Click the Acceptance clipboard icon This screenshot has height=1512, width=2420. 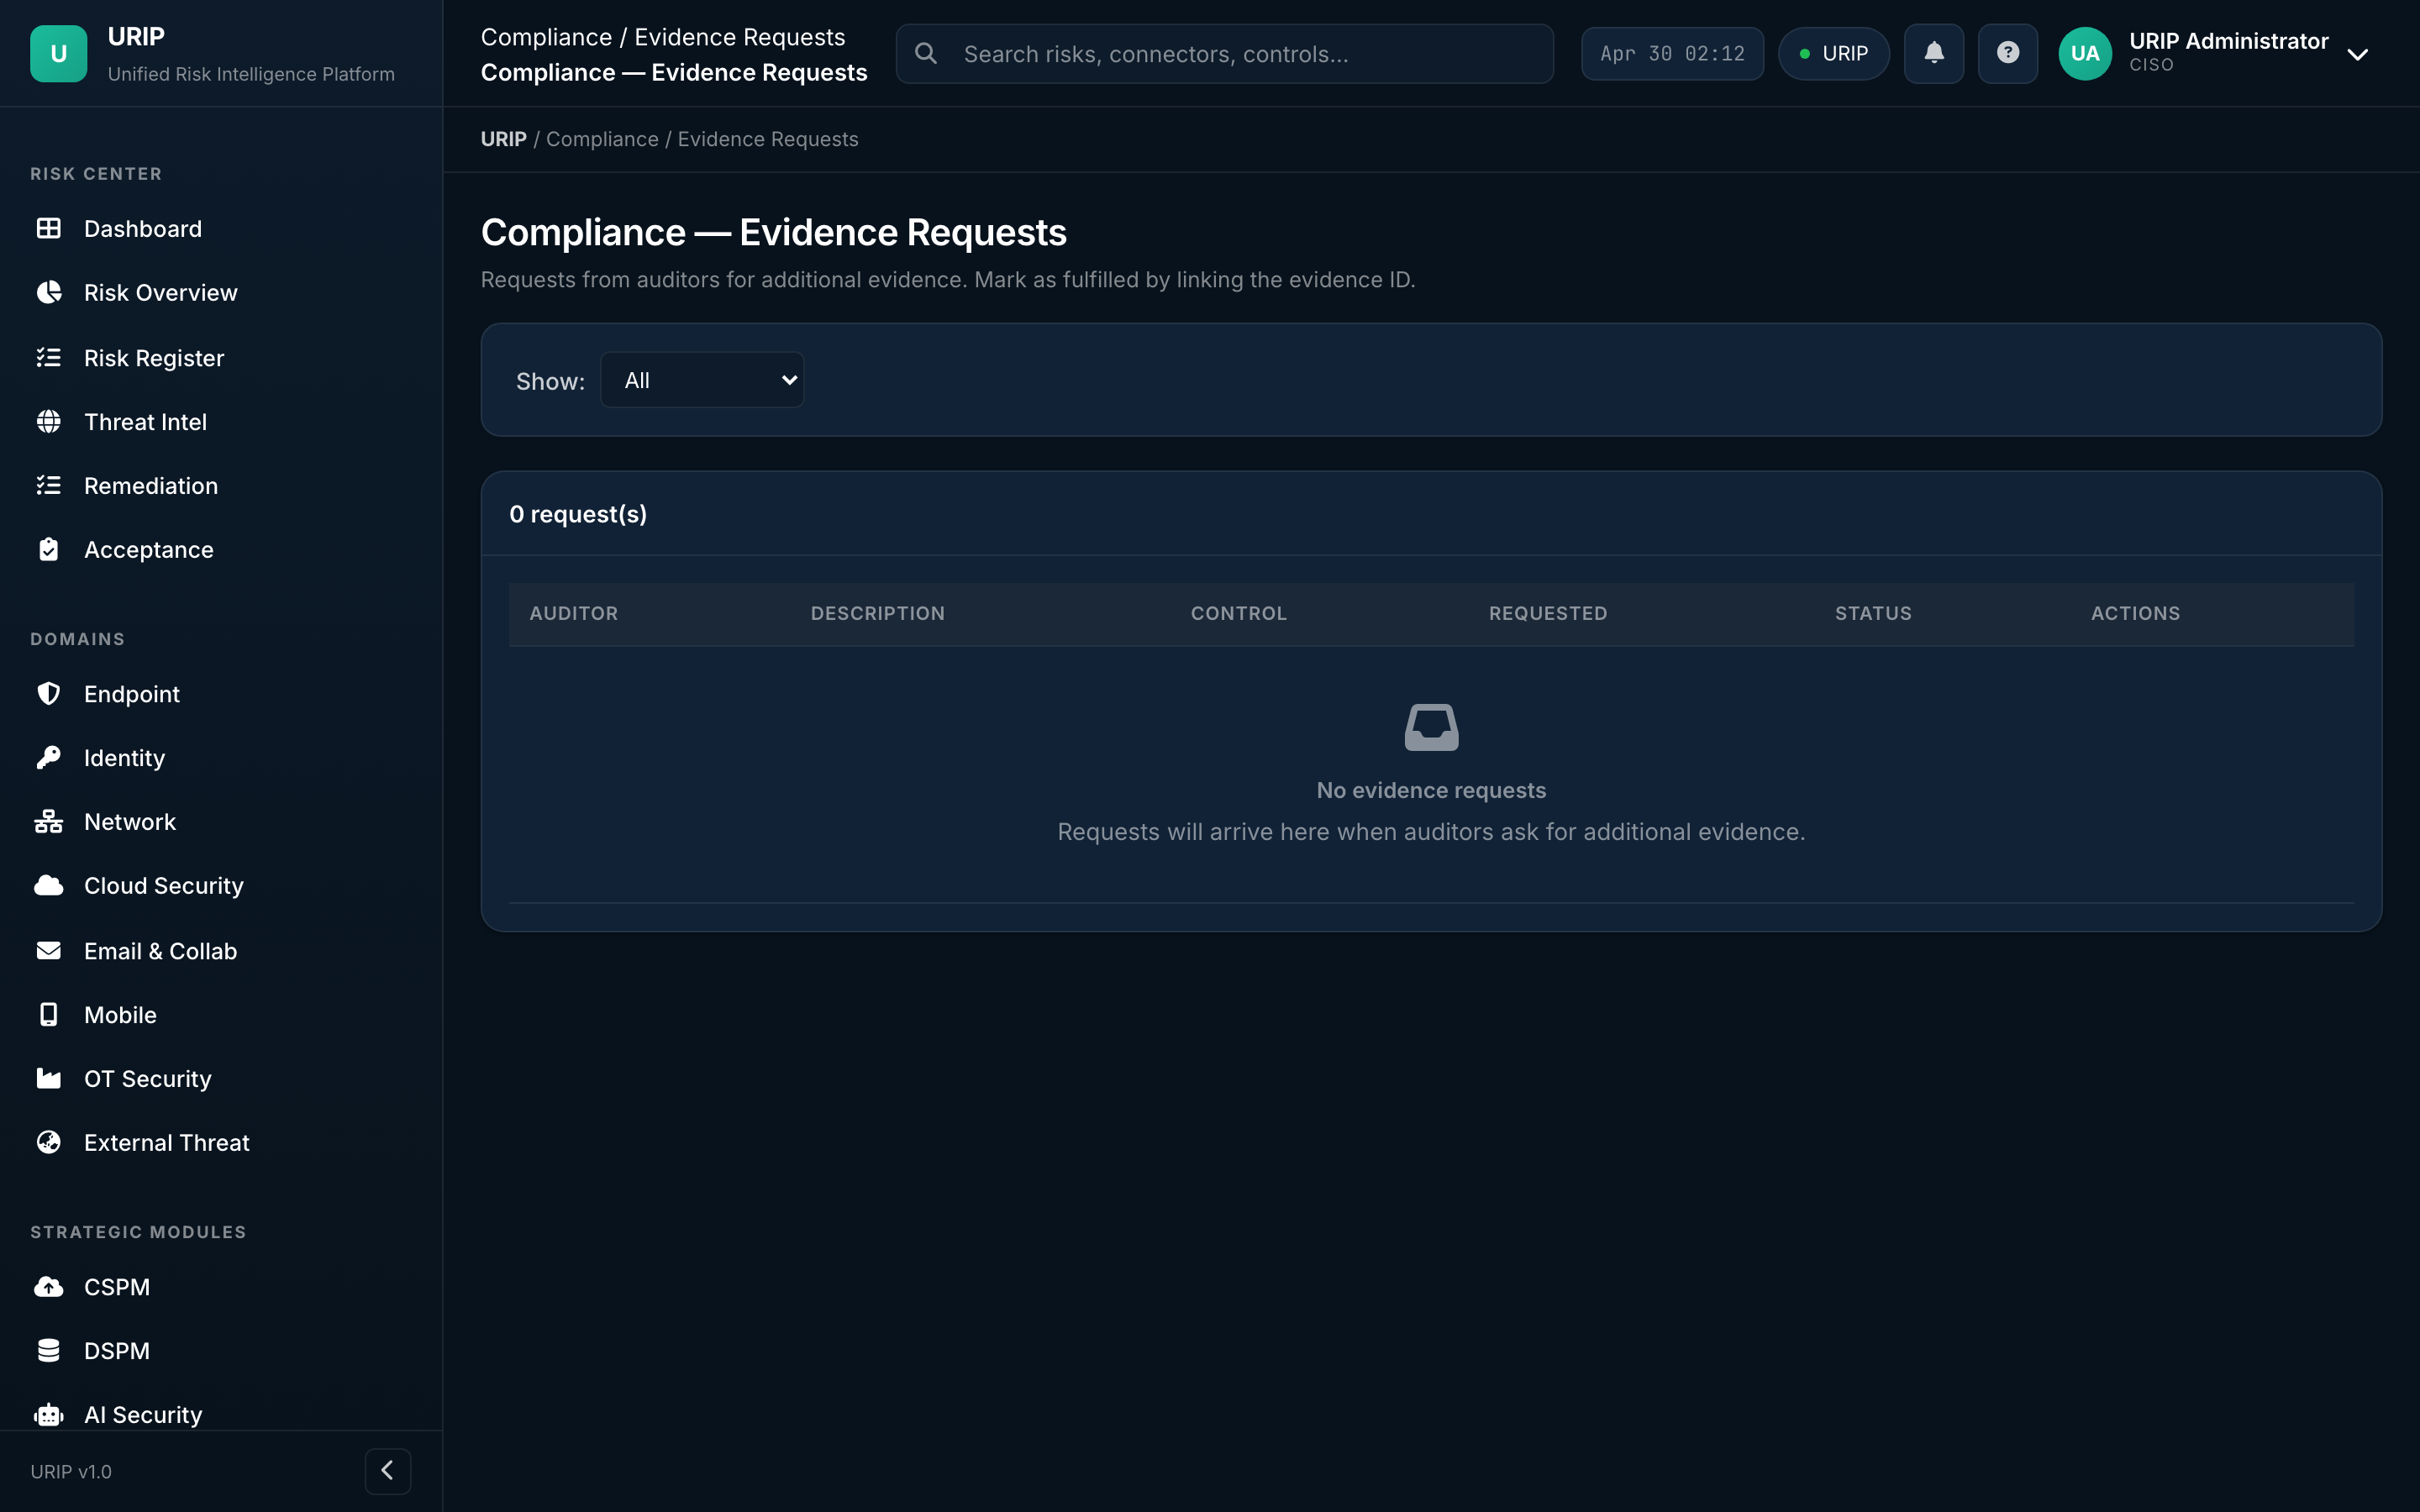coord(48,550)
